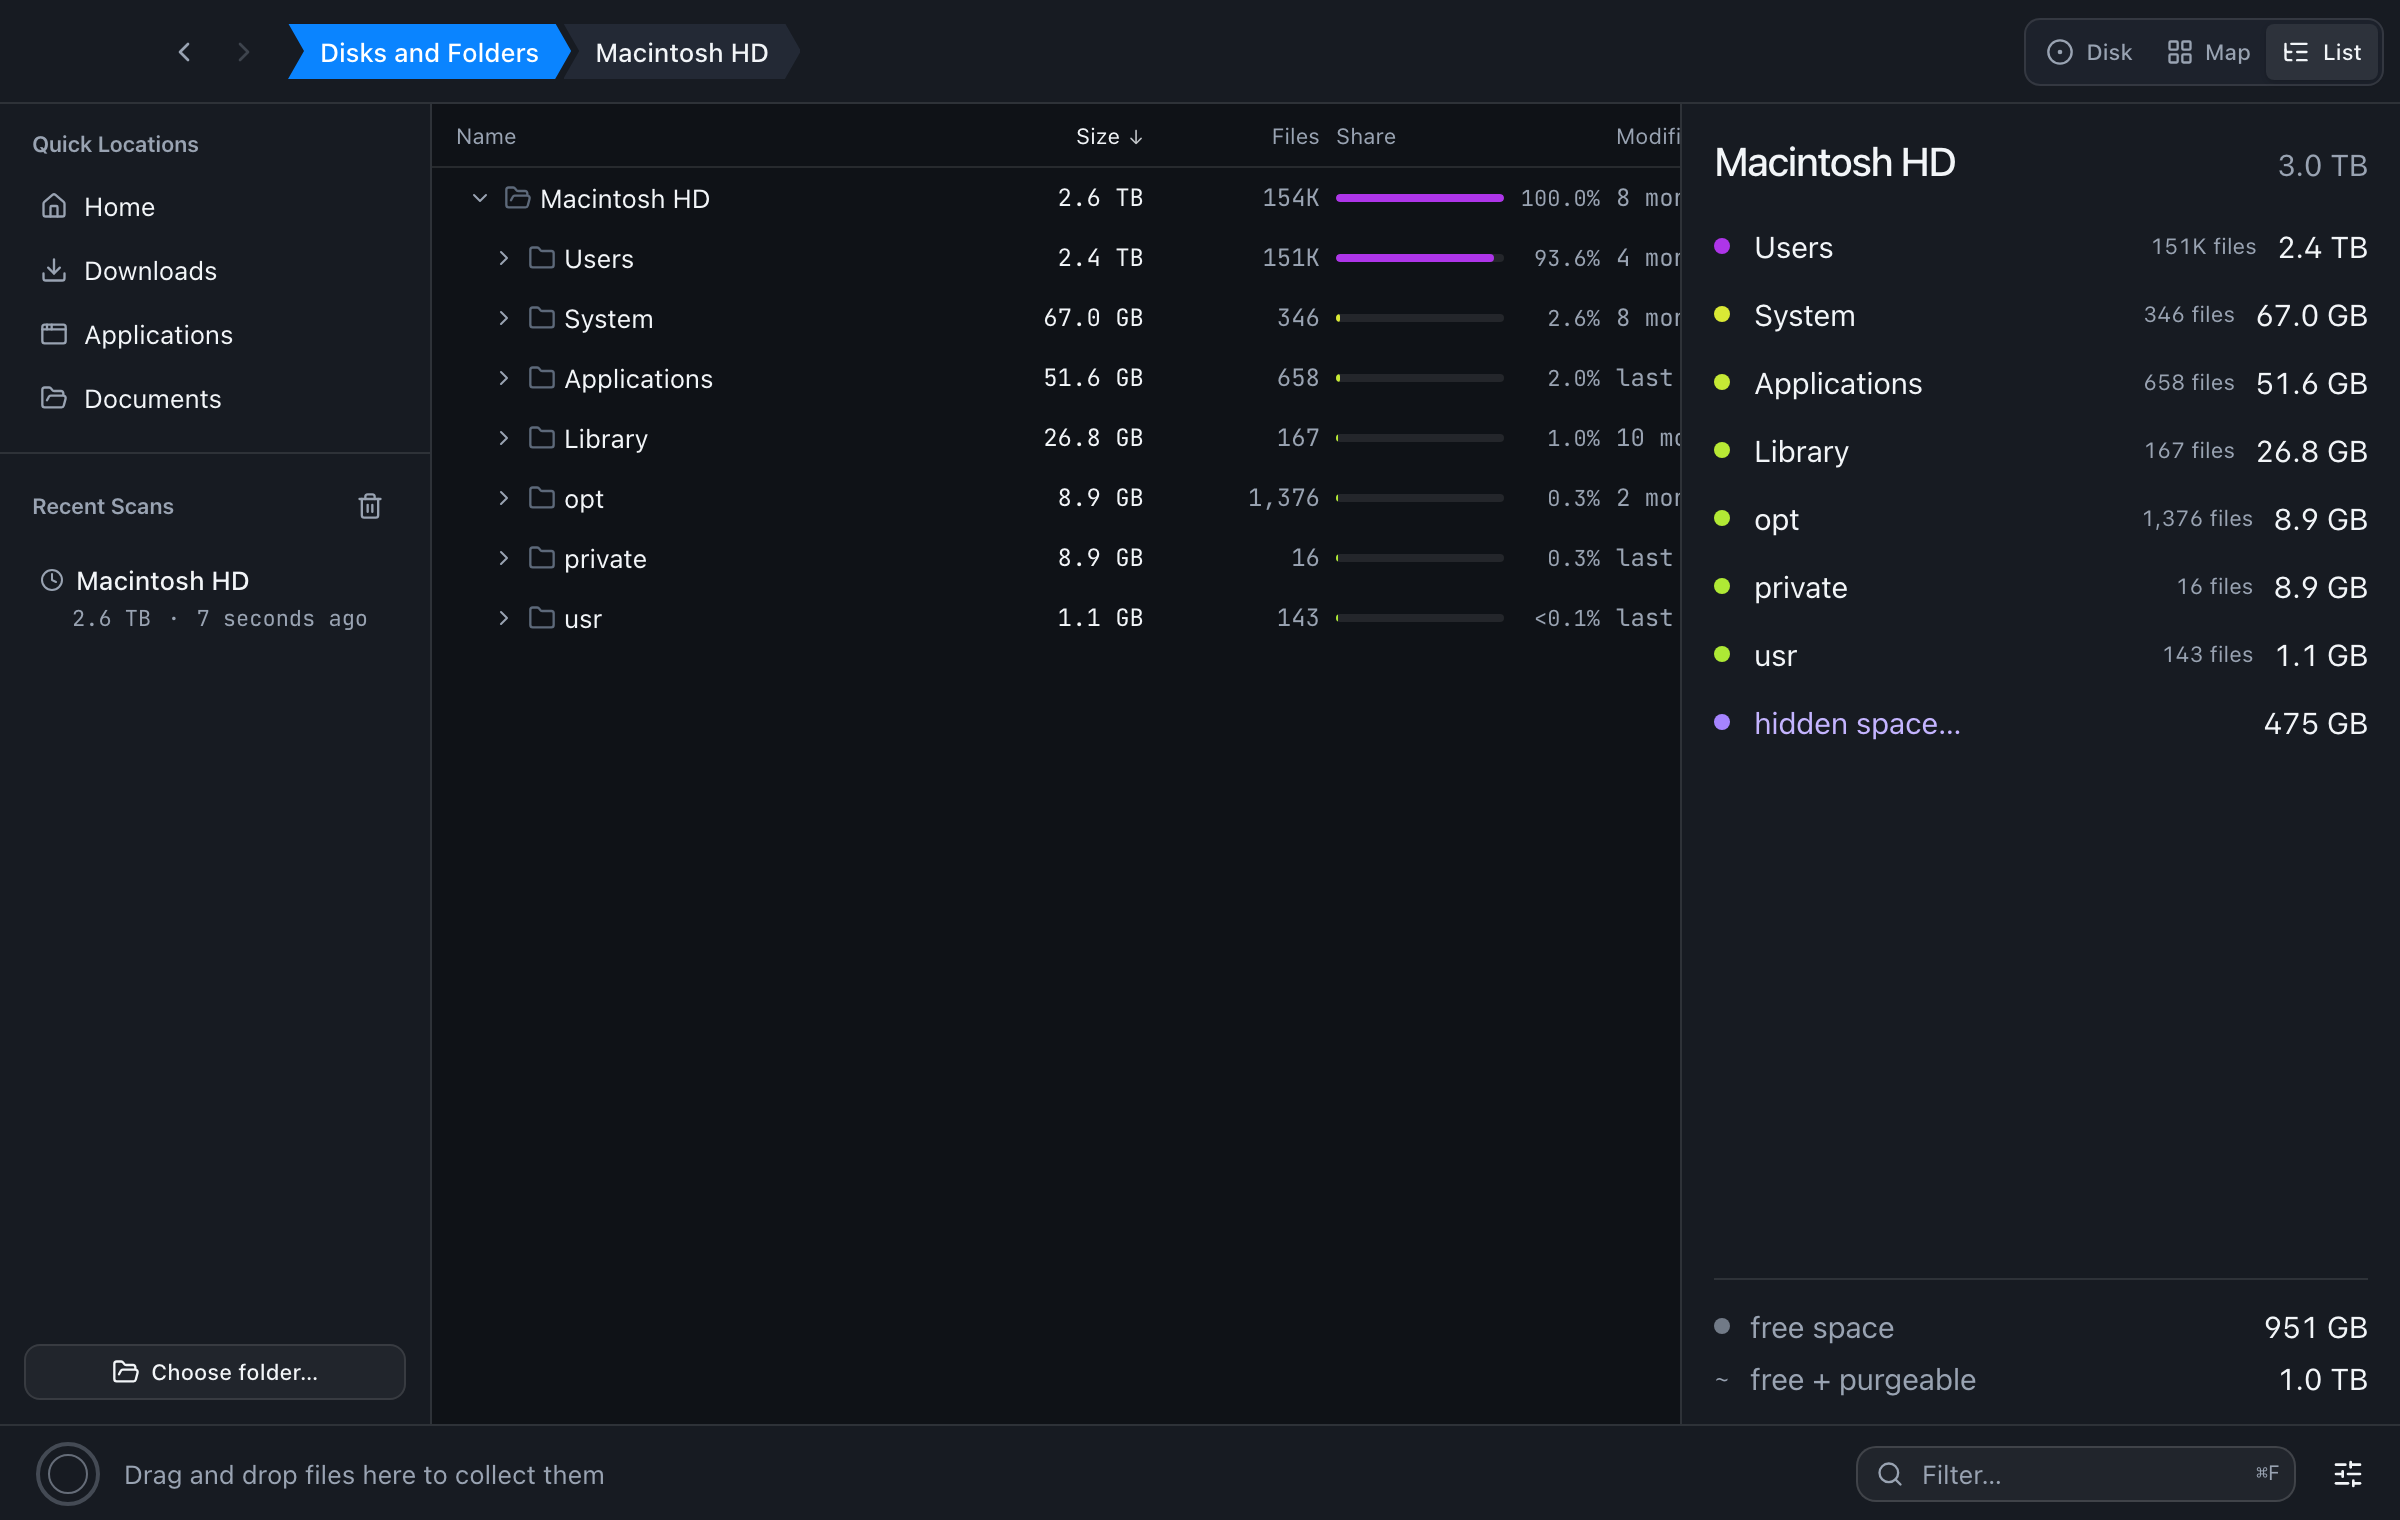Sort by the Files column header
2400x1520 pixels.
(x=1295, y=136)
